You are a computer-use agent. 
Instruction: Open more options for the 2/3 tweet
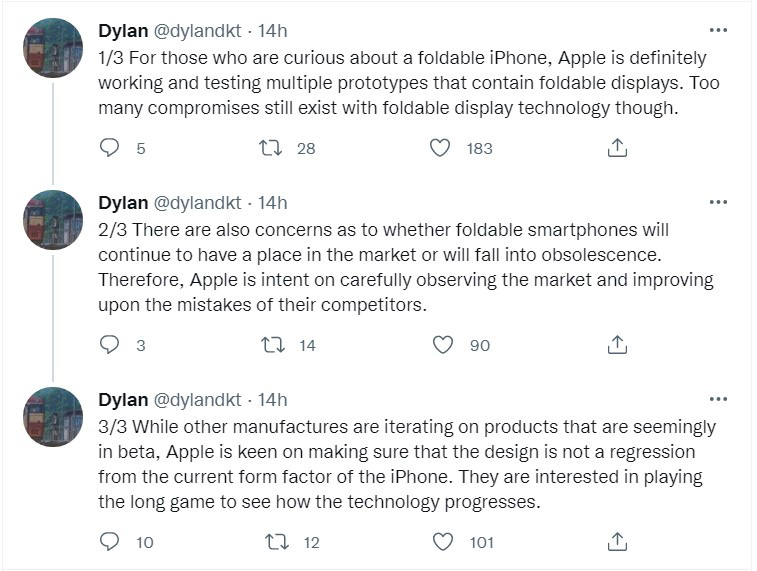(x=717, y=203)
